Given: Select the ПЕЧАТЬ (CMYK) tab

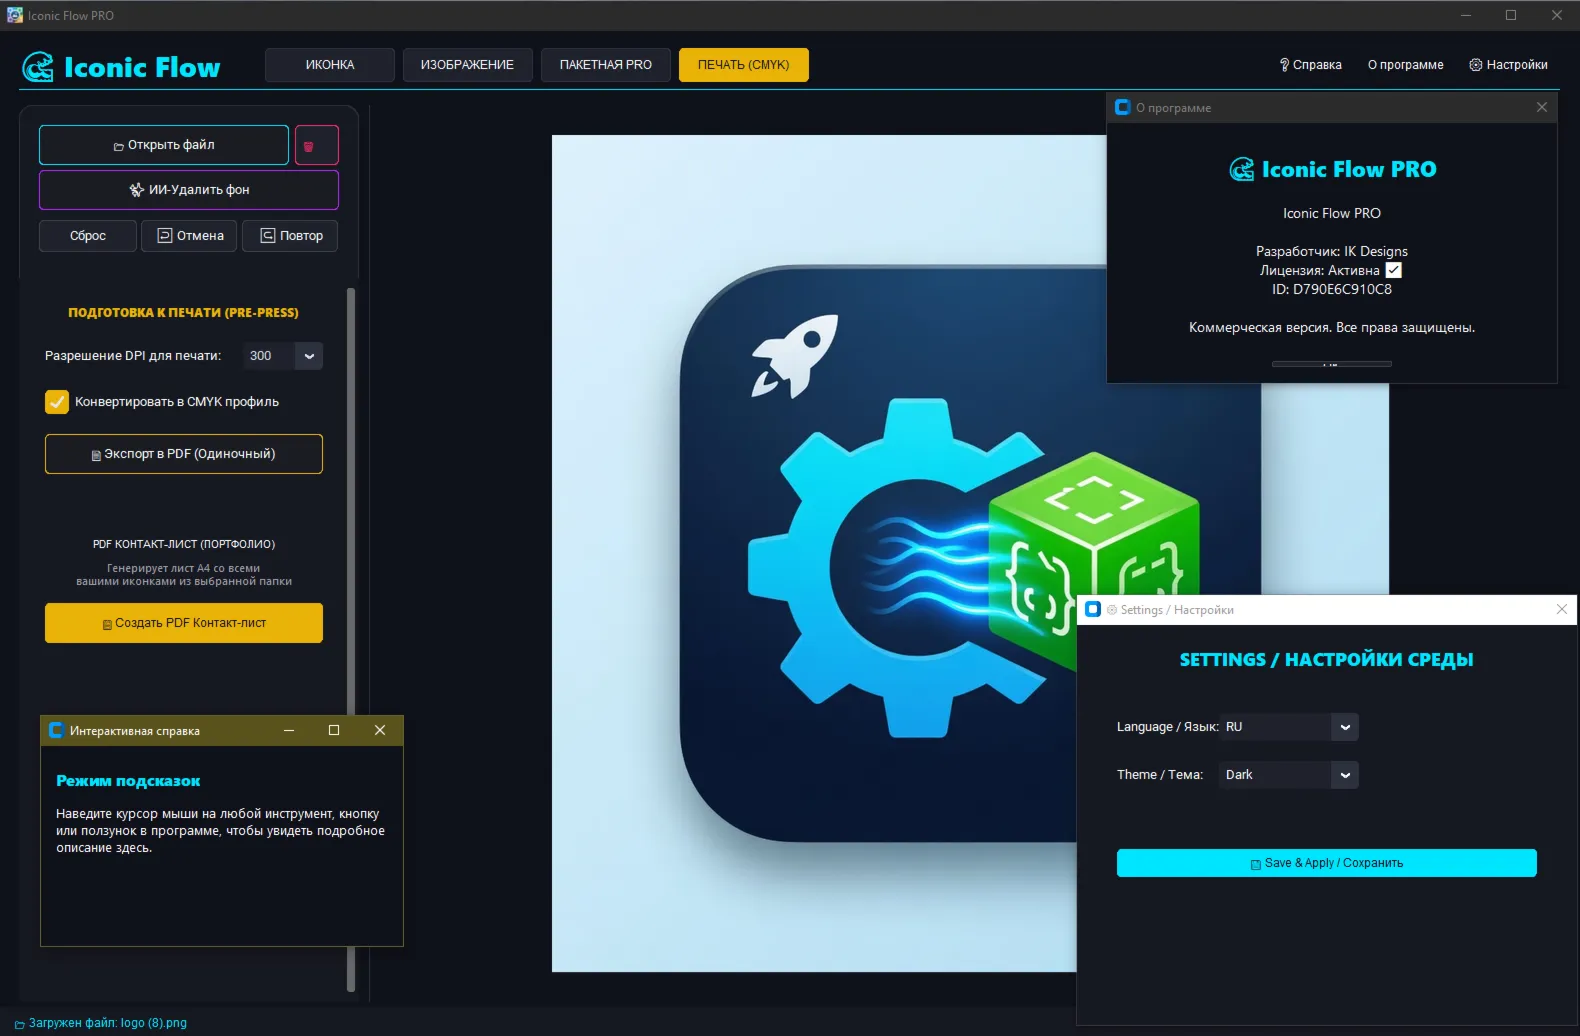Looking at the screenshot, I should 744,65.
